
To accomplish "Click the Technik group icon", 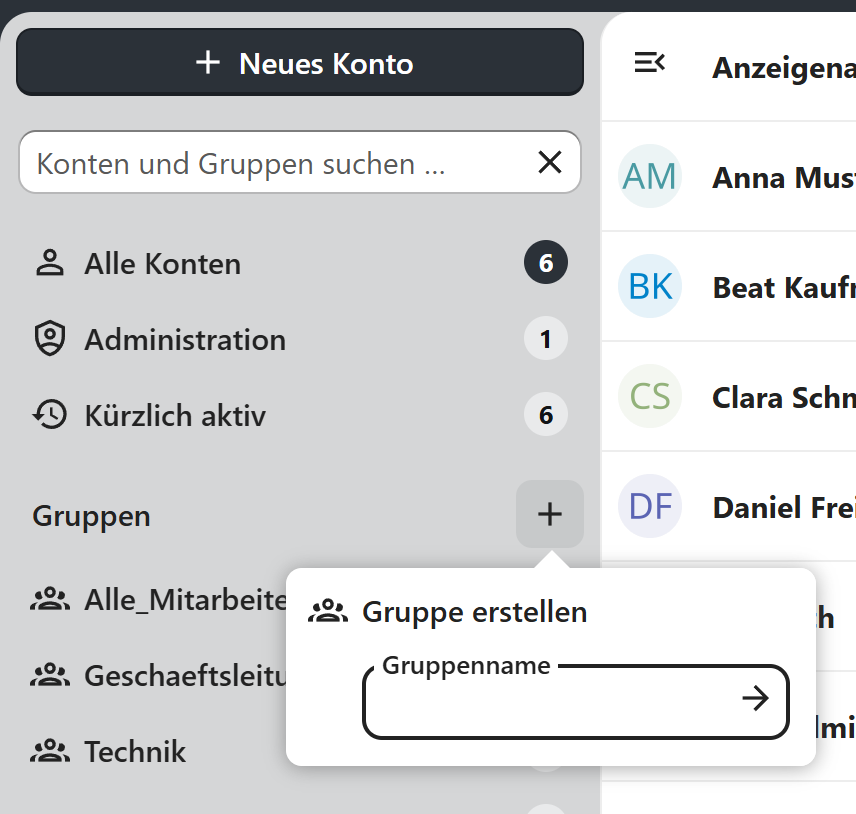I will [50, 751].
